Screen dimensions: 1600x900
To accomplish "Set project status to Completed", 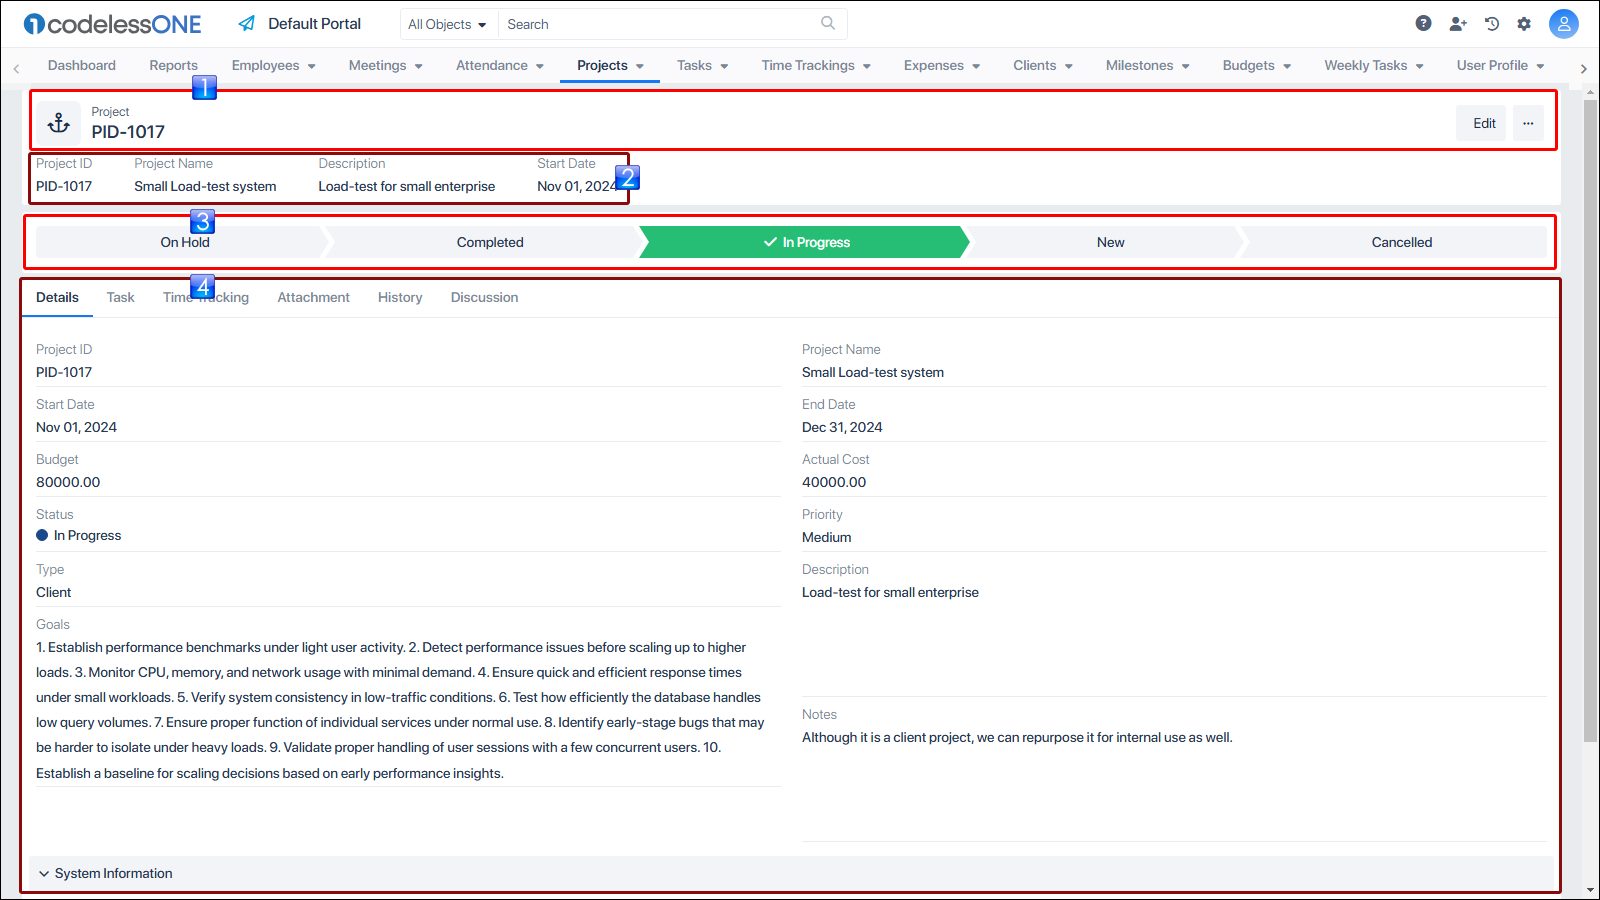I will 490,242.
